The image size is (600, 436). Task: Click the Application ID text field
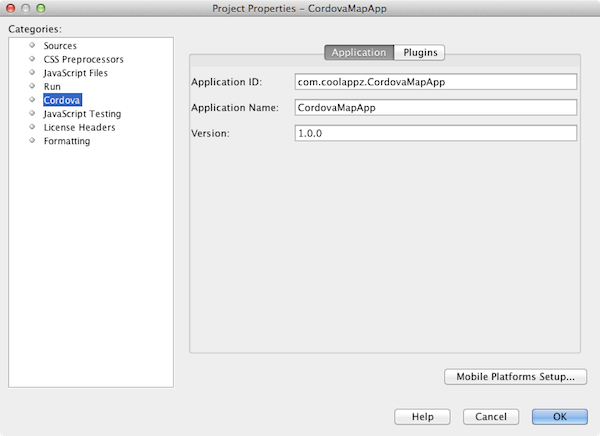click(435, 82)
